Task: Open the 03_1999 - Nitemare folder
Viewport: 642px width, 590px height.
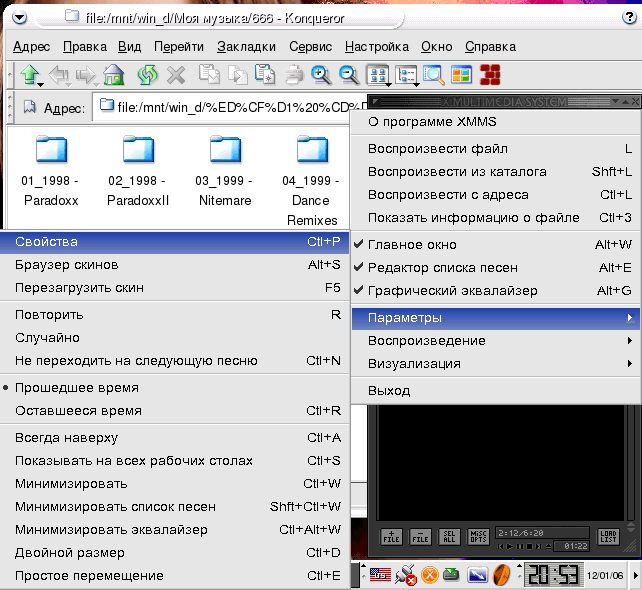Action: [225, 170]
